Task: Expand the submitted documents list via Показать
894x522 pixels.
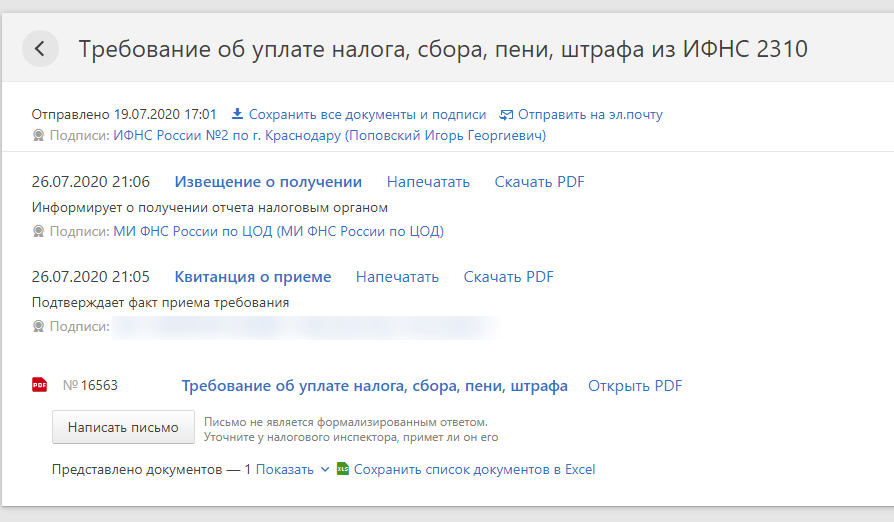Action: click(x=284, y=469)
